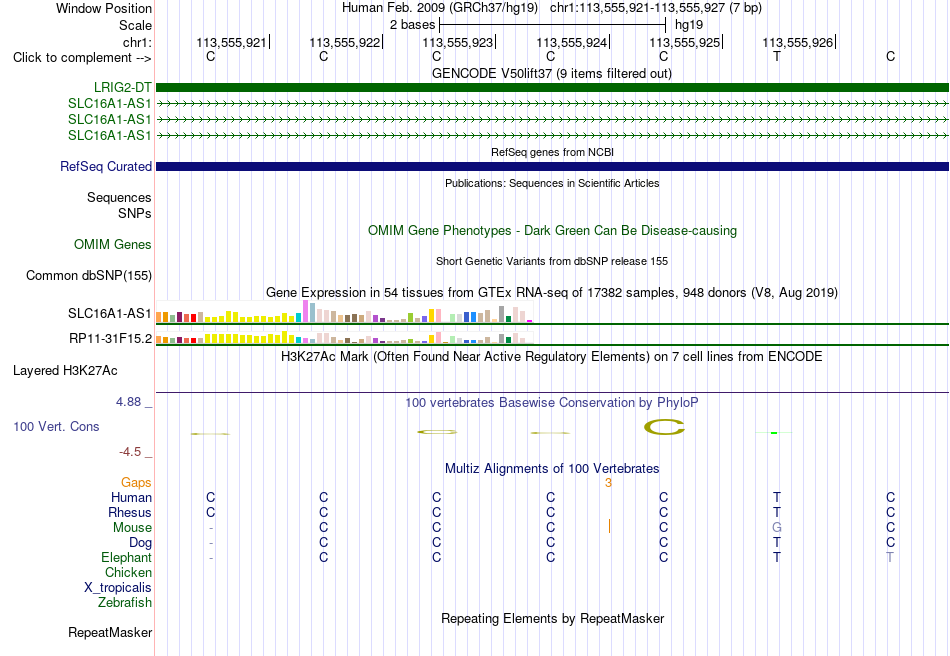Screen dimensions: 950x656
Task: Click the Common dbSNP(155) track label
Action: [89, 276]
